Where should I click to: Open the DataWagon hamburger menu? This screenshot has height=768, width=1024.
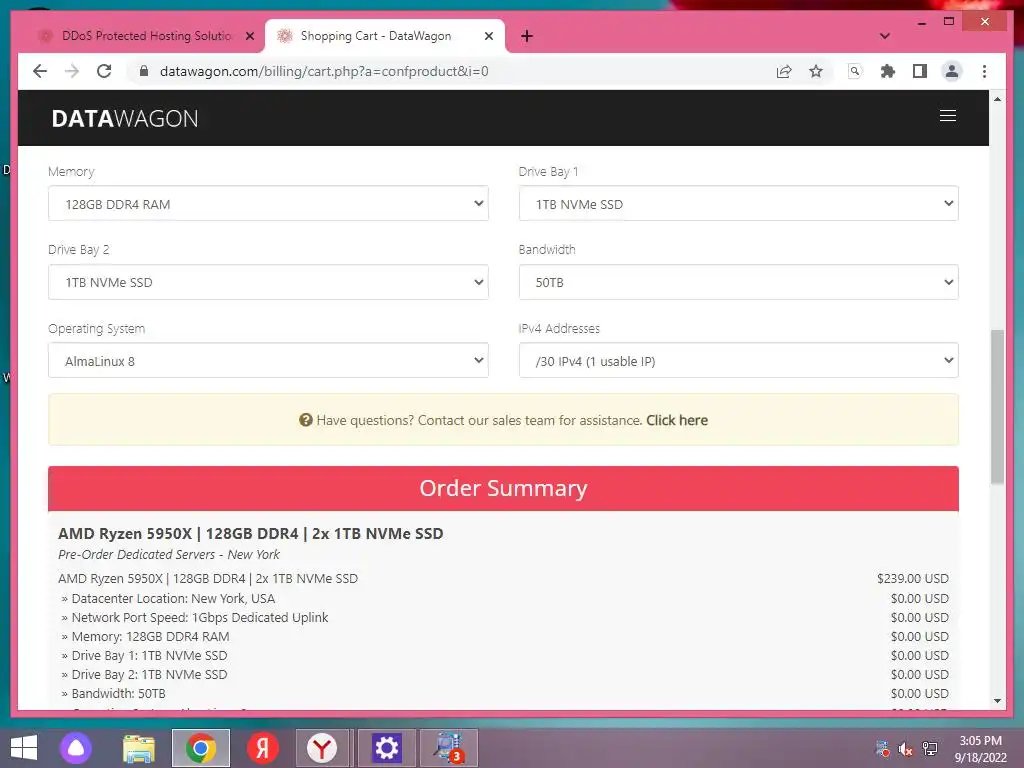click(x=948, y=116)
